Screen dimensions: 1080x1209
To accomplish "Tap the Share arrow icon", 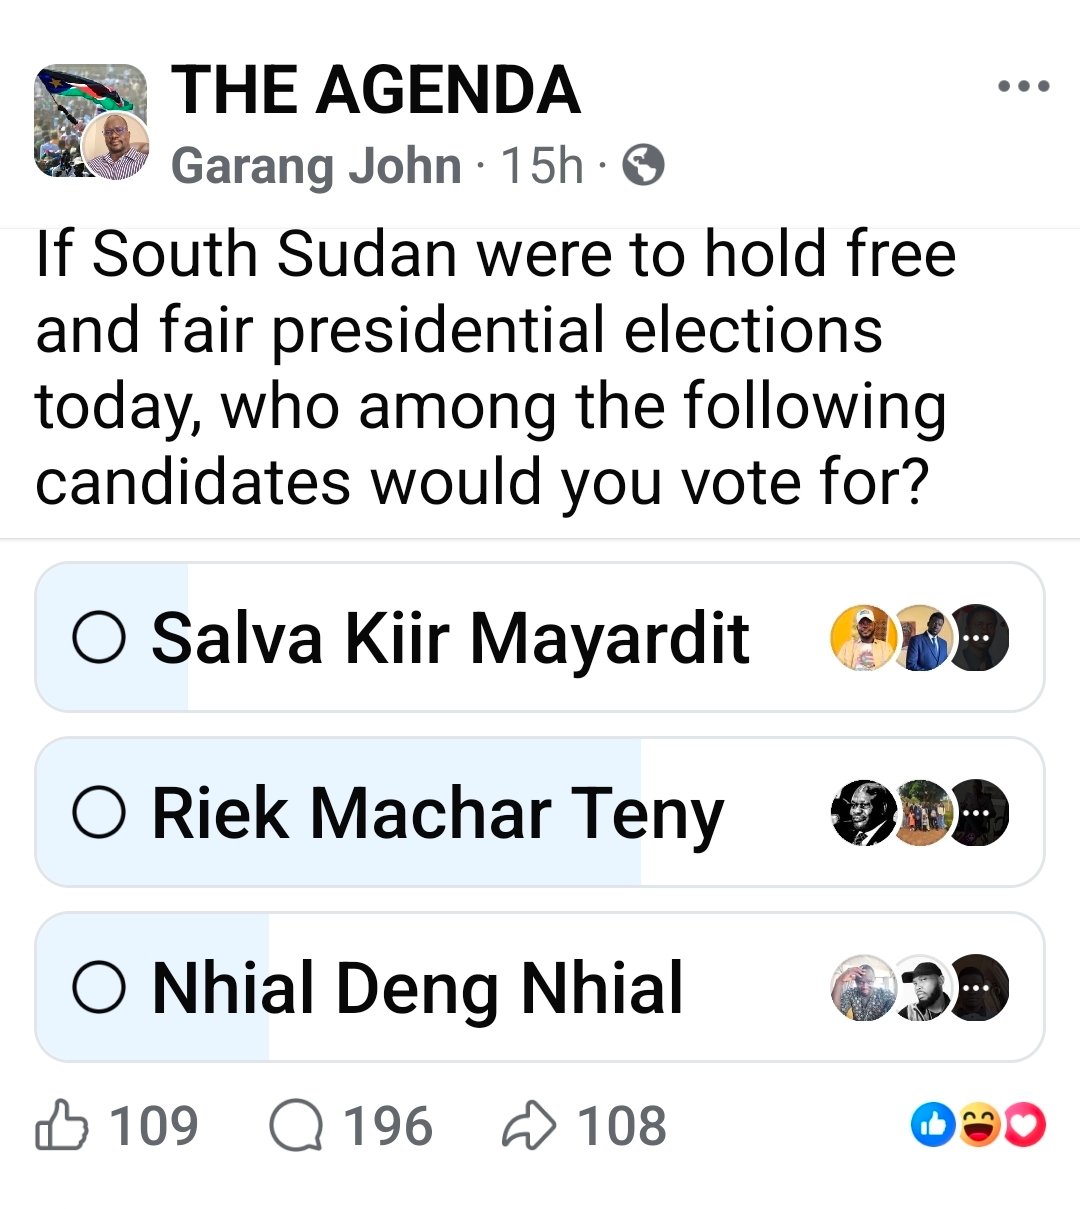I will click(x=528, y=1126).
